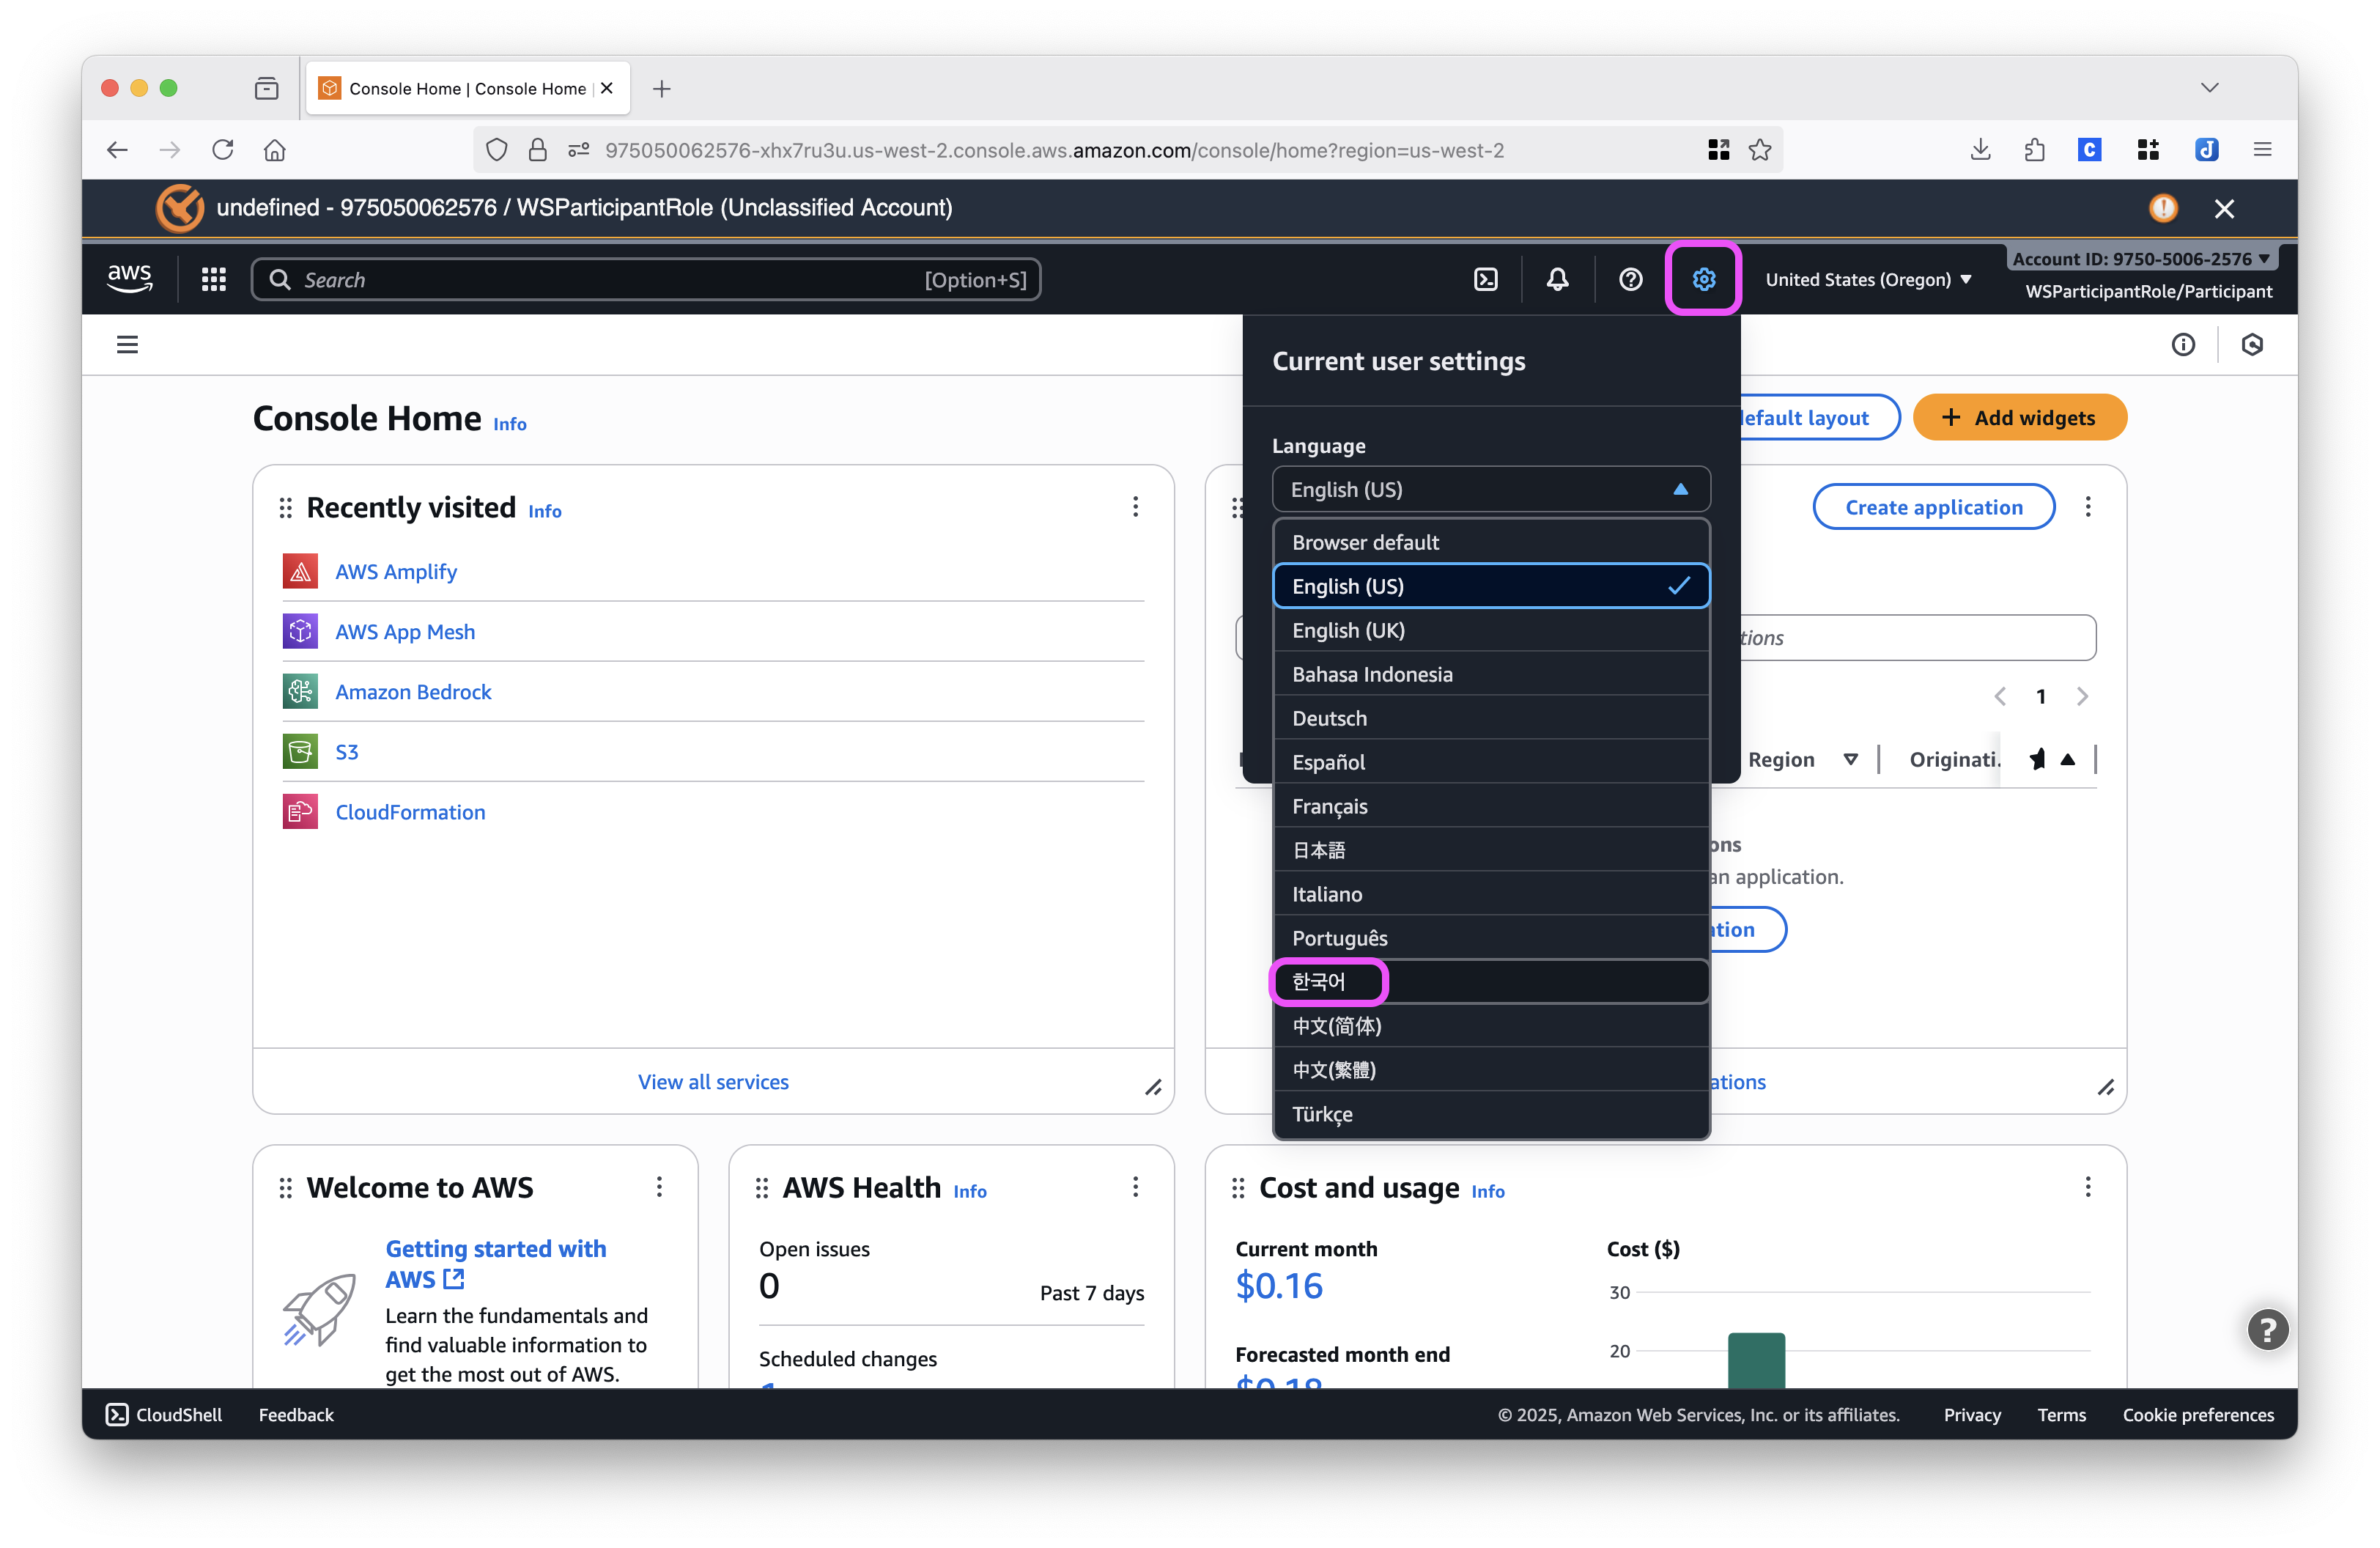Bookmark this page with the star icon
2380x1548 pixels.
pyautogui.click(x=1760, y=150)
